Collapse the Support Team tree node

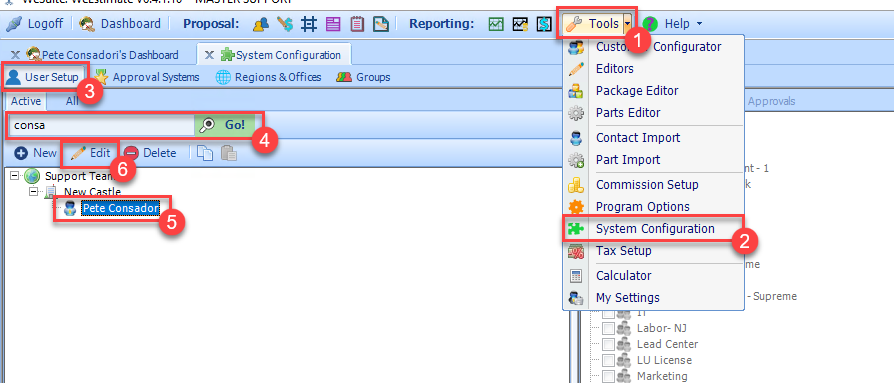(15, 176)
